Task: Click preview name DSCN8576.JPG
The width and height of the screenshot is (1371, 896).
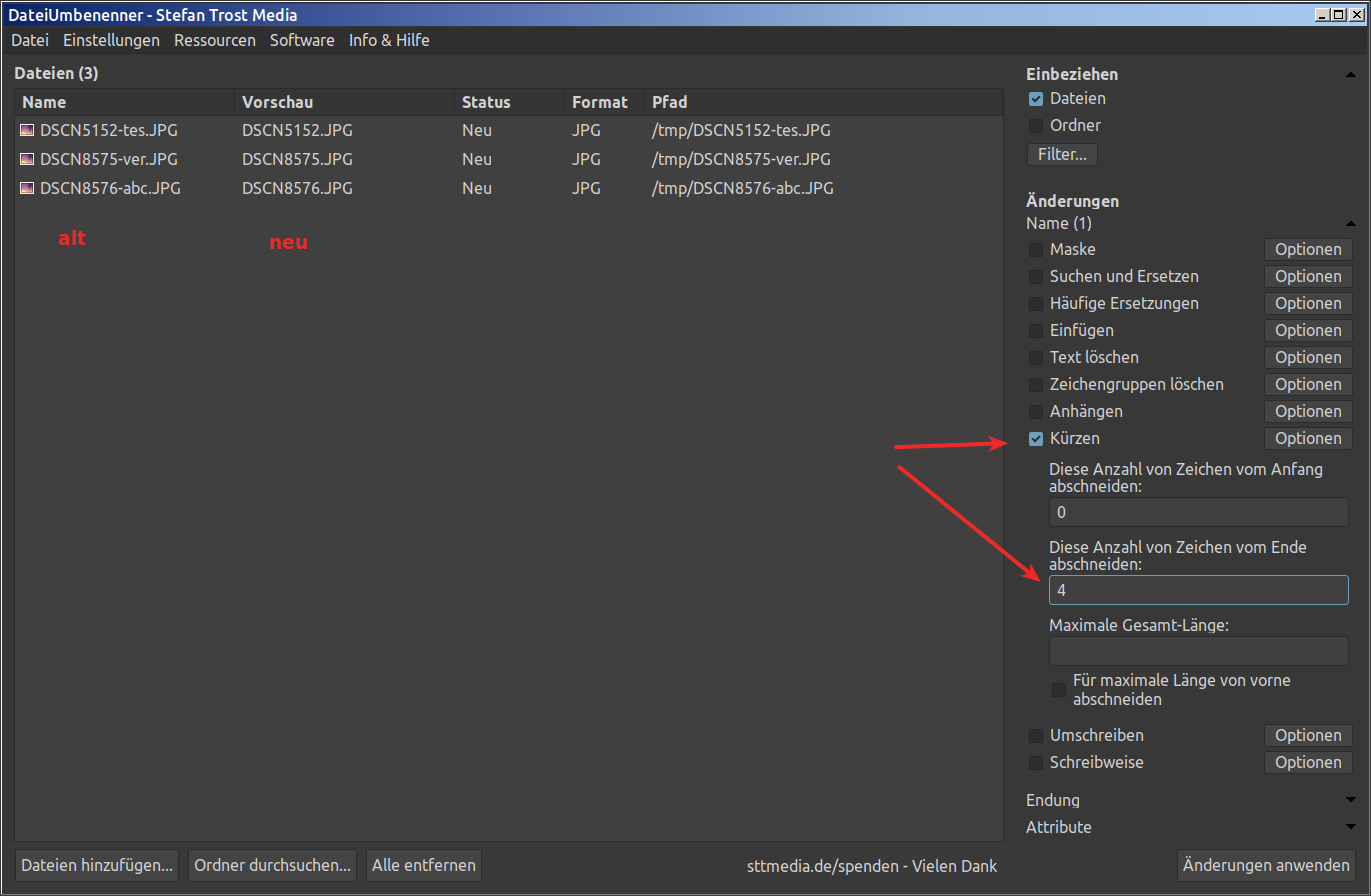Action: tap(297, 188)
